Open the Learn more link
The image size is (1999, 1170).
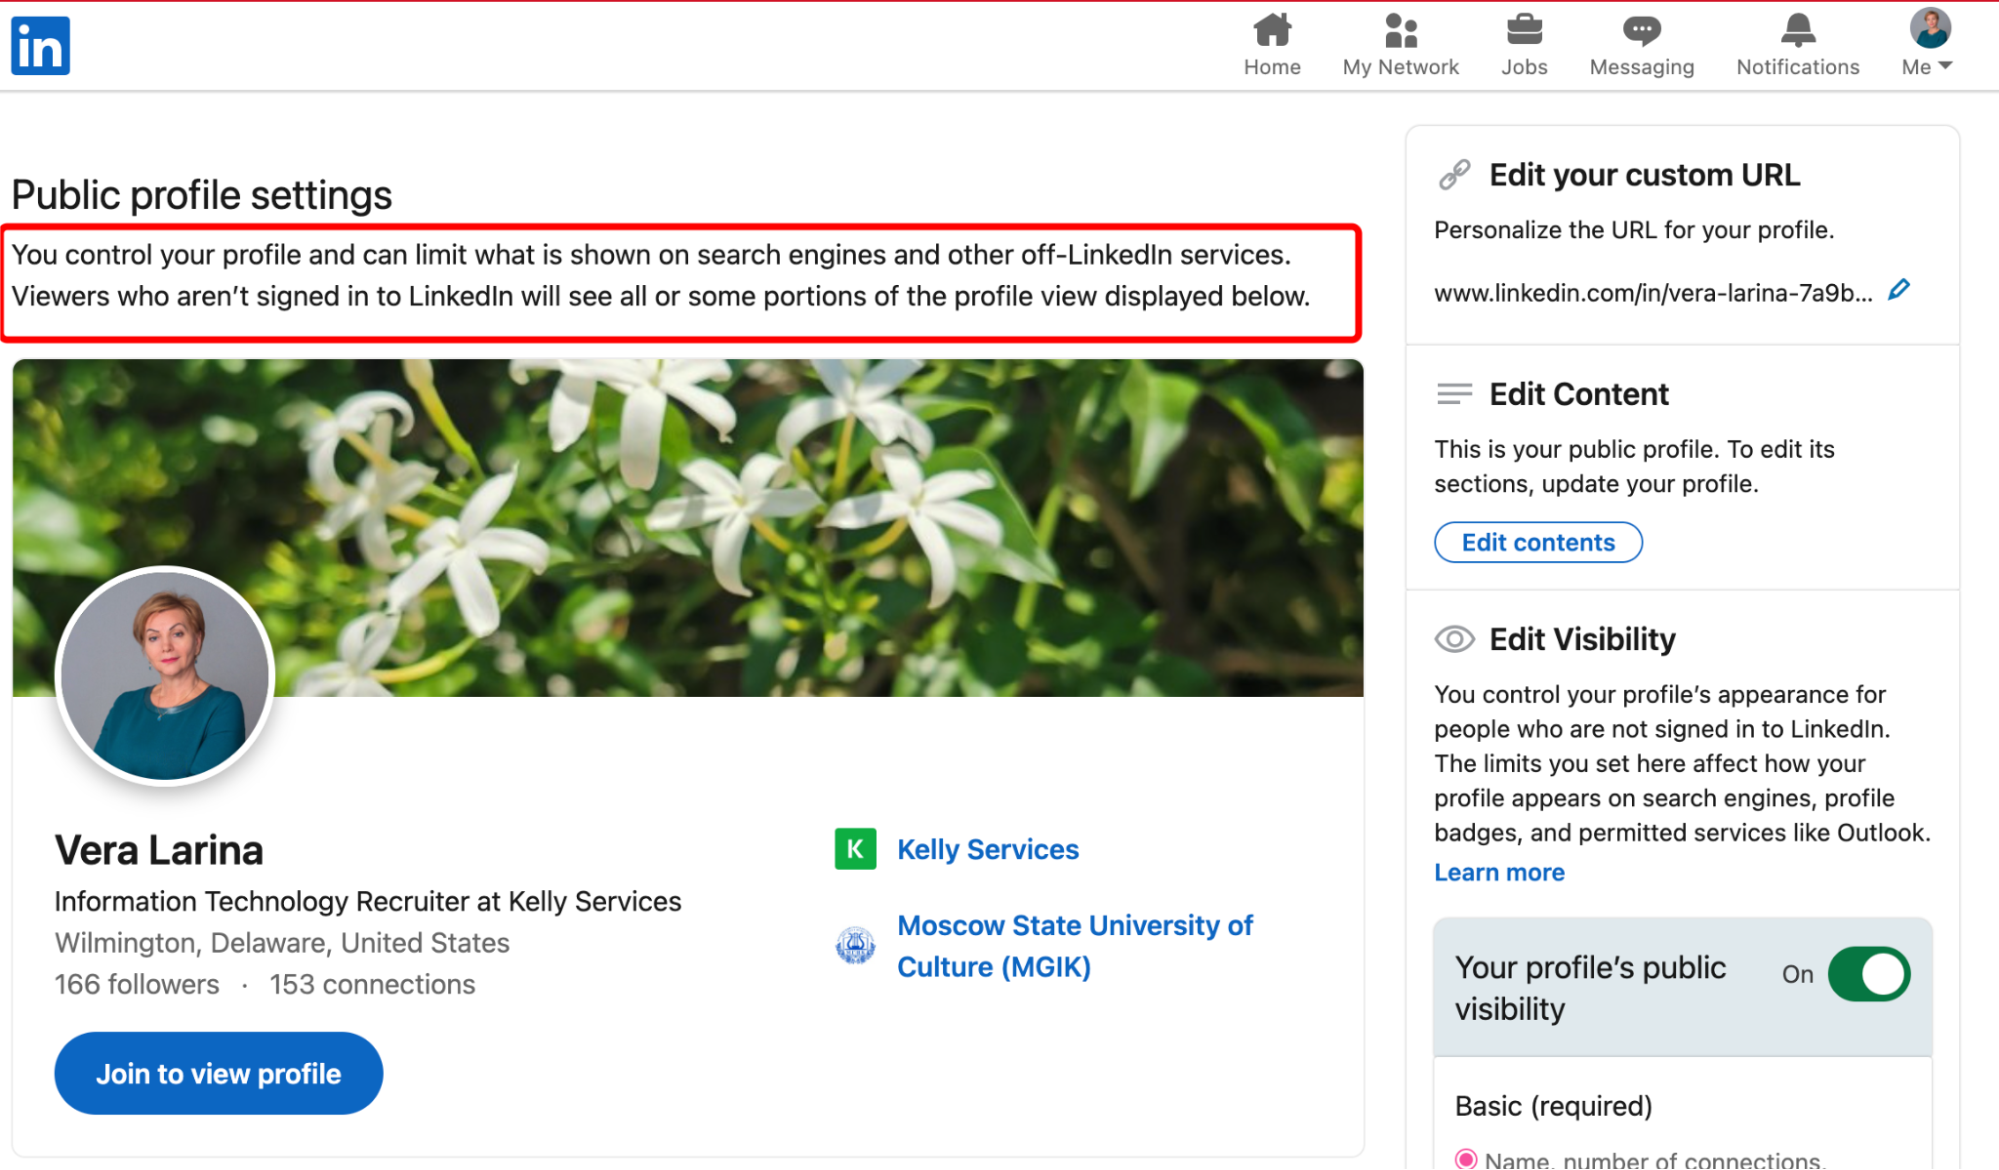pos(1498,872)
